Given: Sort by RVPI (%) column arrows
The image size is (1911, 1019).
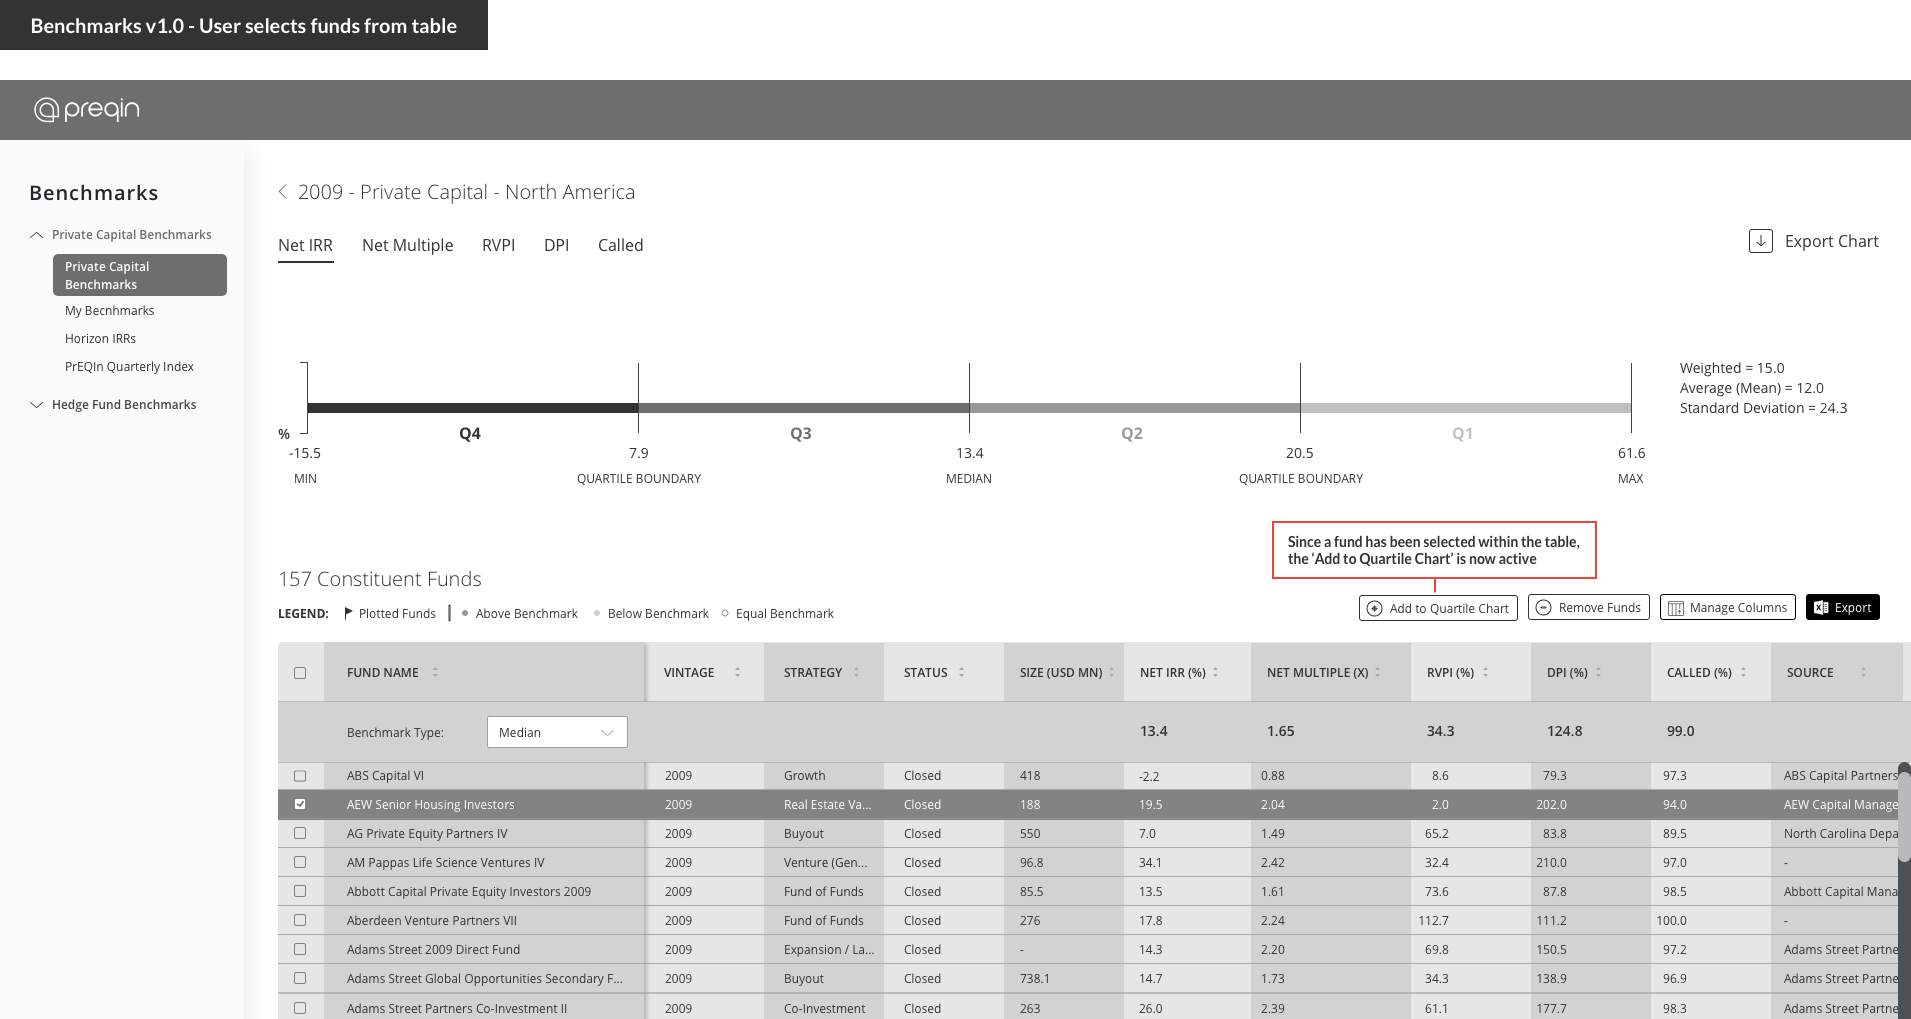Looking at the screenshot, I should coord(1485,672).
